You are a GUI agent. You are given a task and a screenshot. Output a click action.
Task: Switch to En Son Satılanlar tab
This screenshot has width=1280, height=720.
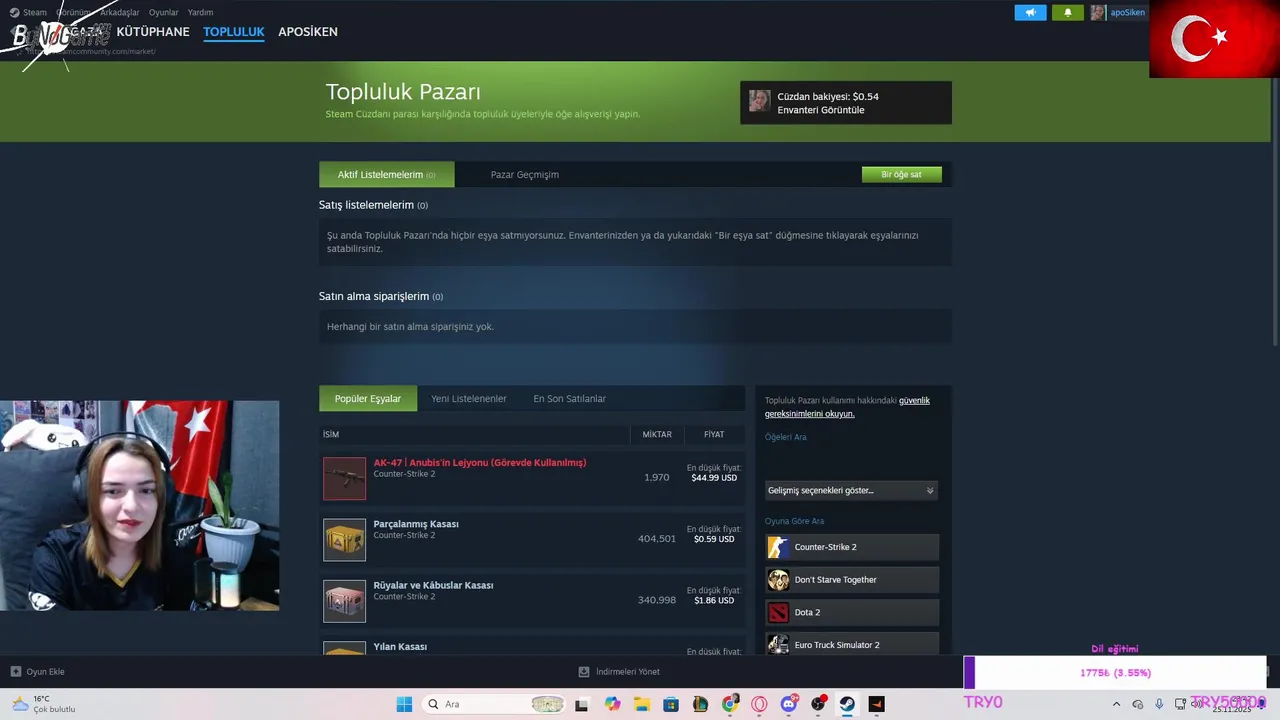pyautogui.click(x=570, y=398)
